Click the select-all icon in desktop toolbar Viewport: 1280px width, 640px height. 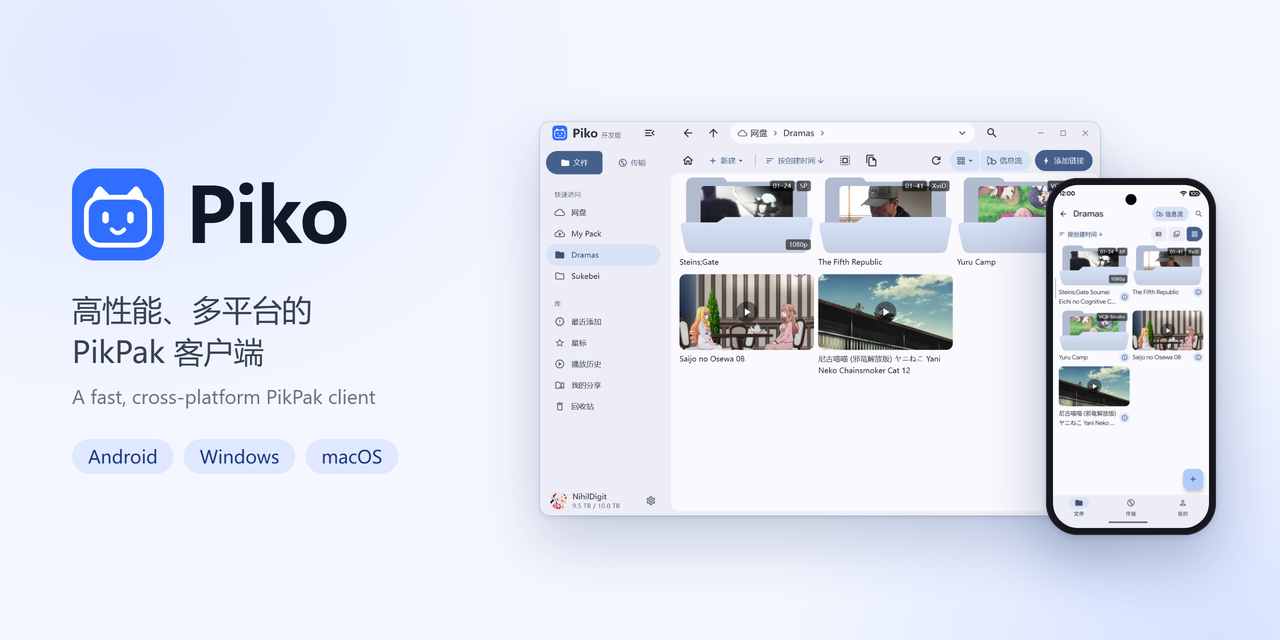coord(845,160)
